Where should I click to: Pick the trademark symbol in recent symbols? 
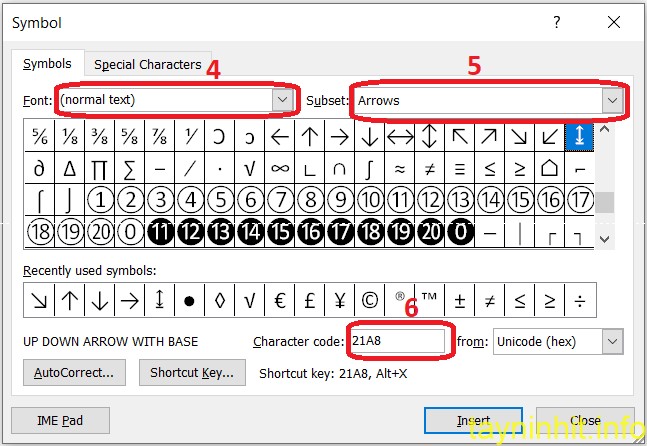pos(429,299)
